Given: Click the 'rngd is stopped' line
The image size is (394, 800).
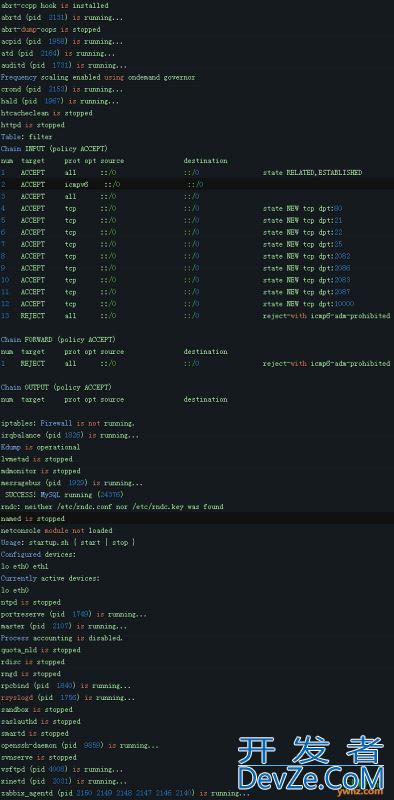Looking at the screenshot, I should tap(31, 674).
